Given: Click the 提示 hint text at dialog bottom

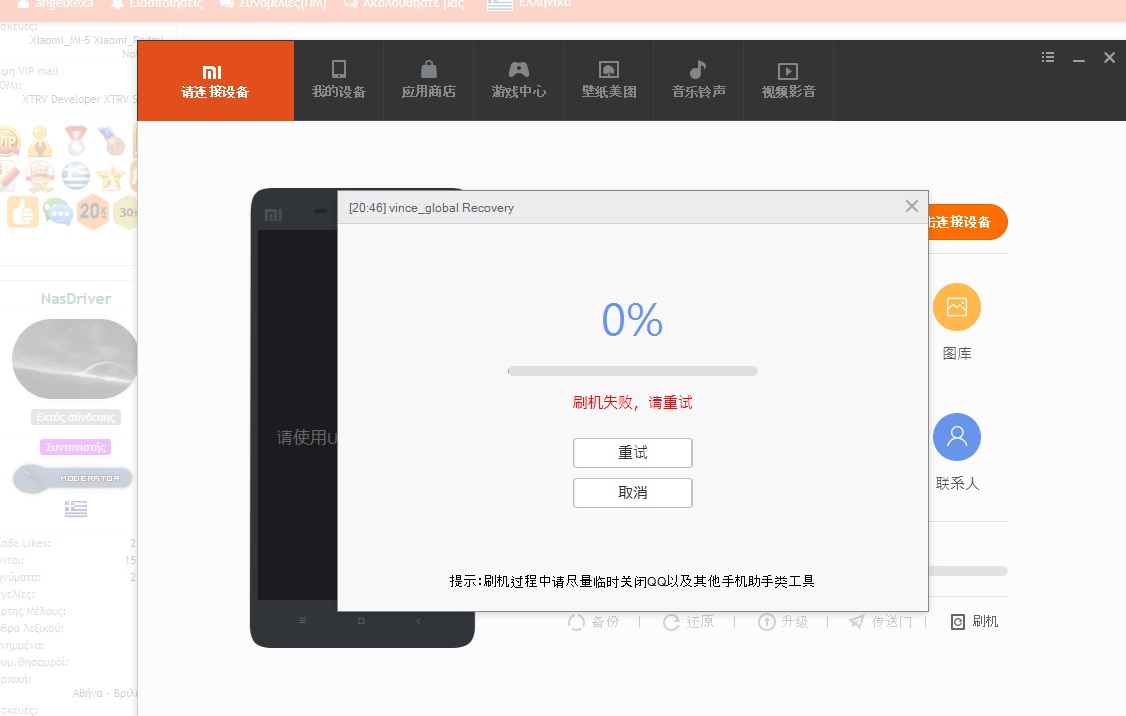Looking at the screenshot, I should [x=632, y=581].
